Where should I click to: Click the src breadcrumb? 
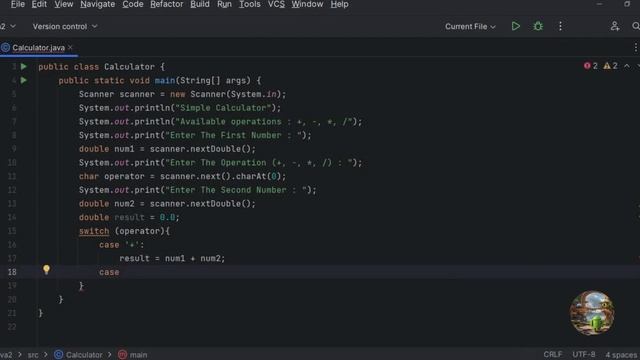pyautogui.click(x=33, y=355)
